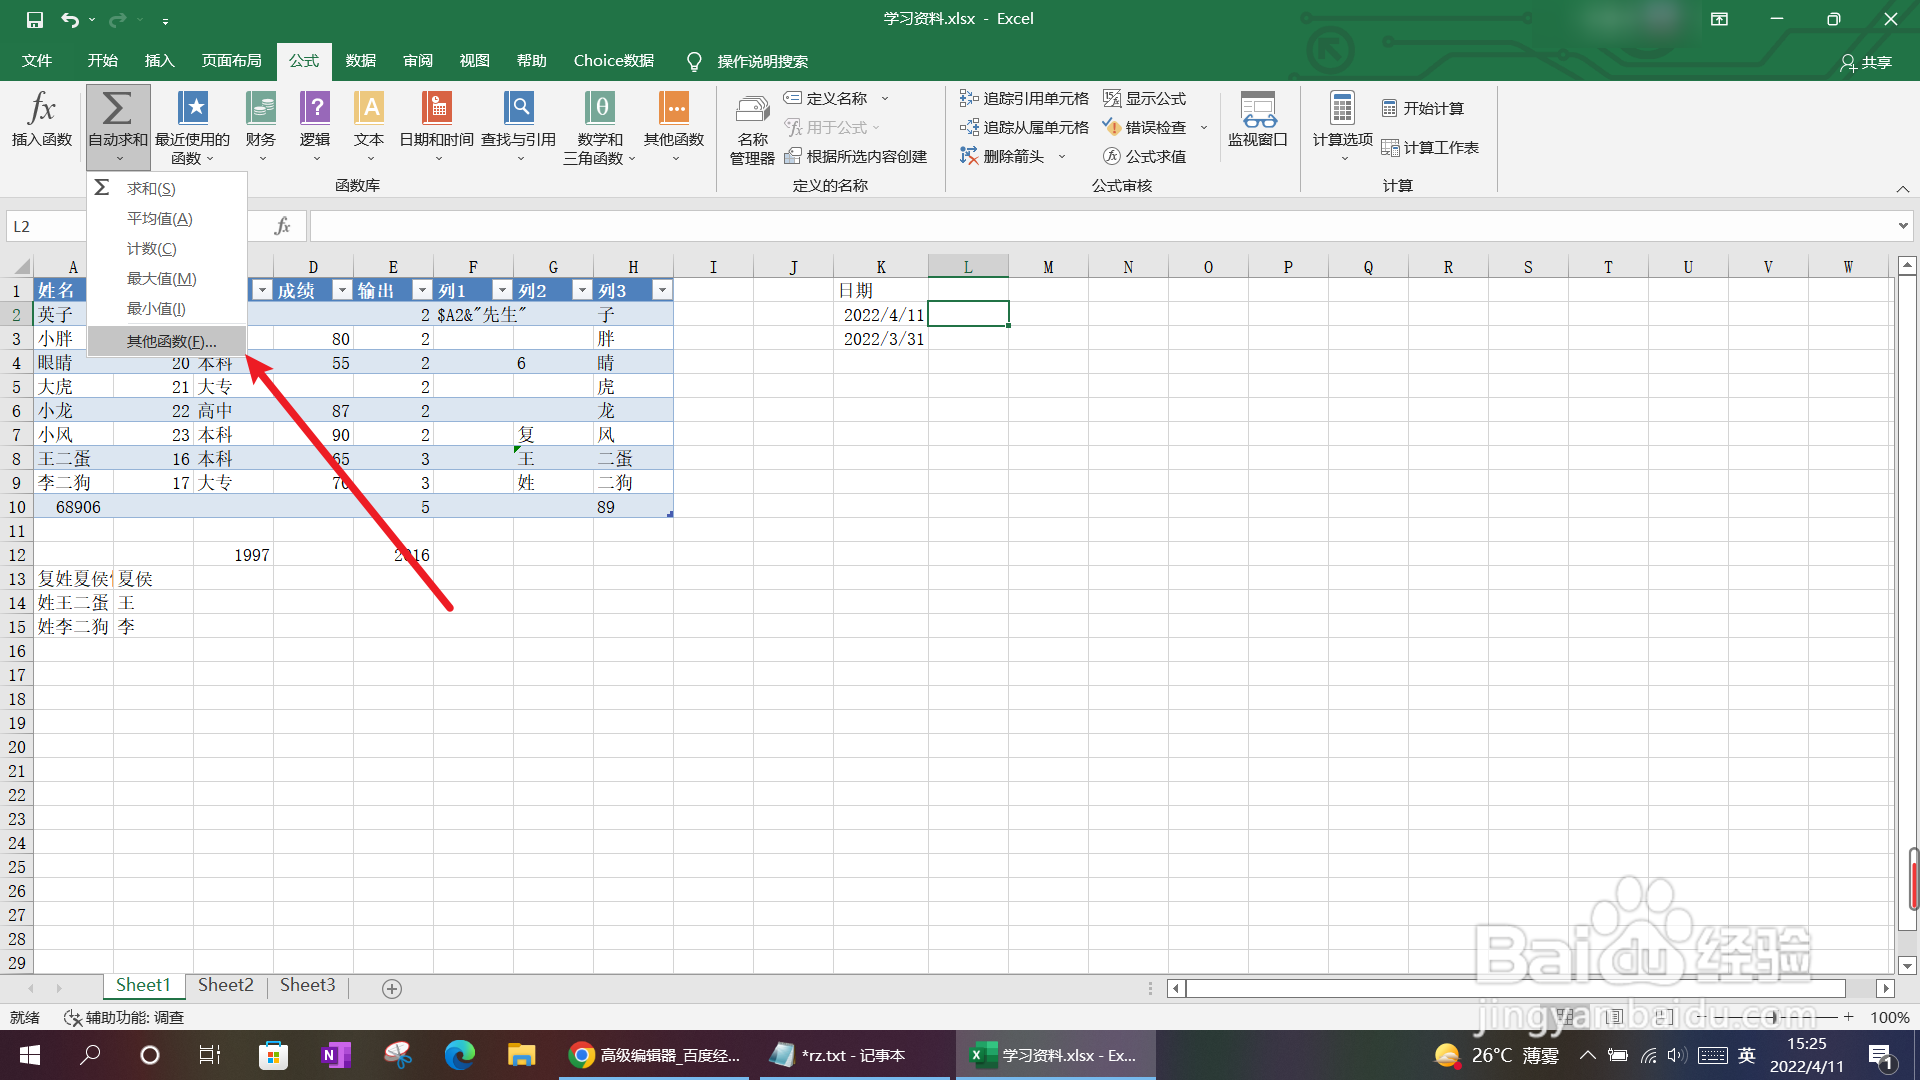Image resolution: width=1920 pixels, height=1080 pixels.
Task: Click the Save icon in title bar
Action: [35, 19]
